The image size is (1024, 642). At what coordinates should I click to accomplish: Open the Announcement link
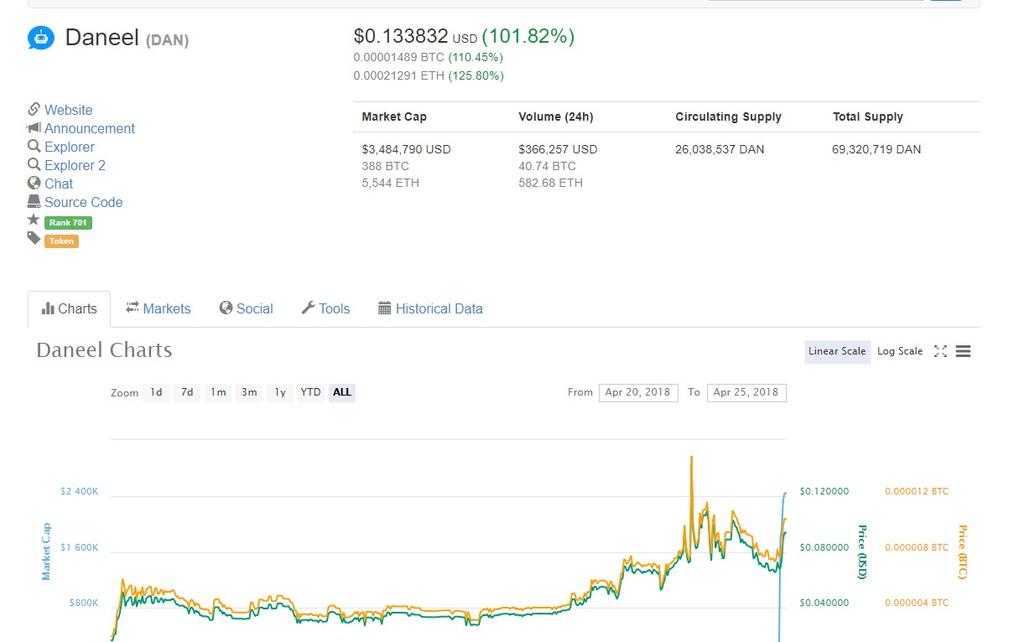[89, 129]
